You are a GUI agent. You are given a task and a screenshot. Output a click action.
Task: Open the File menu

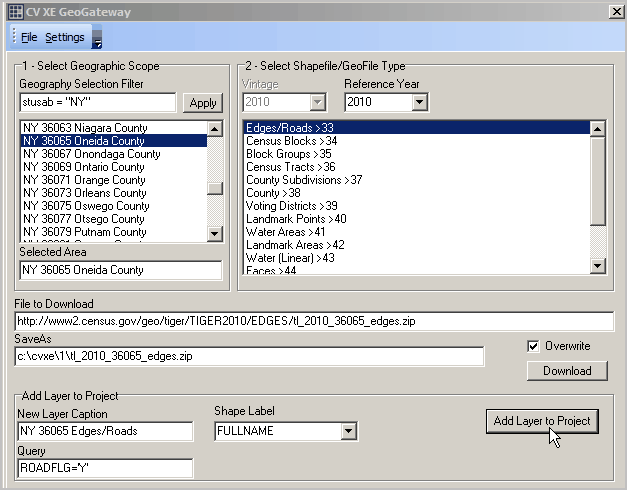point(29,37)
